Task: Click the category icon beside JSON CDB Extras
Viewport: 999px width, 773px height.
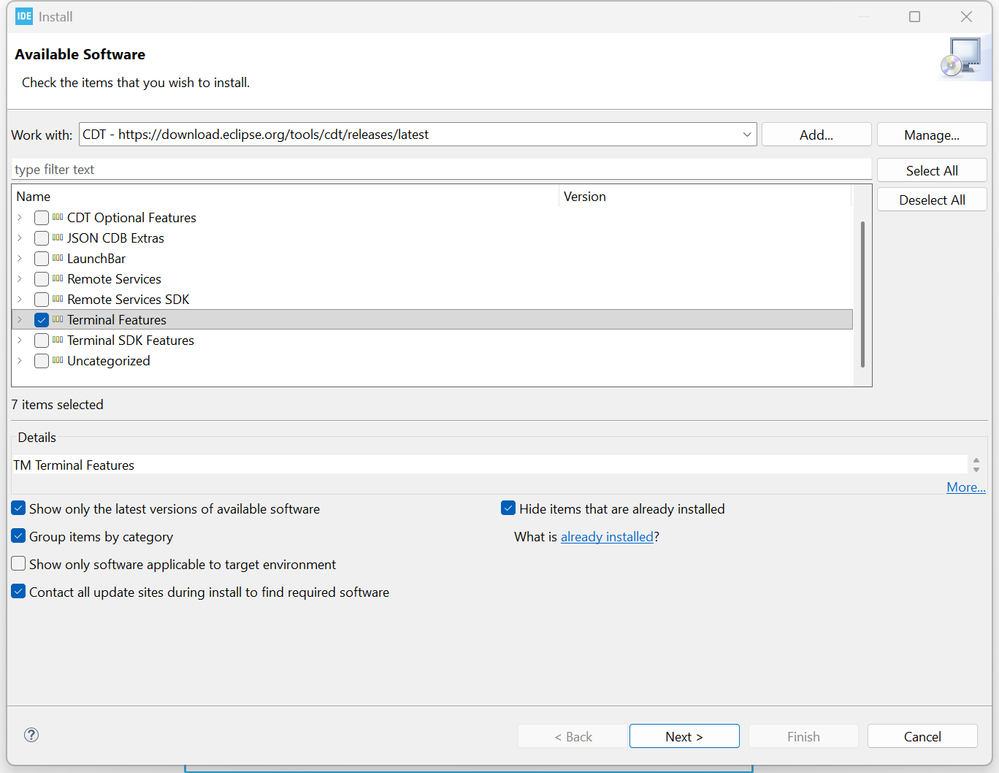Action: (58, 238)
